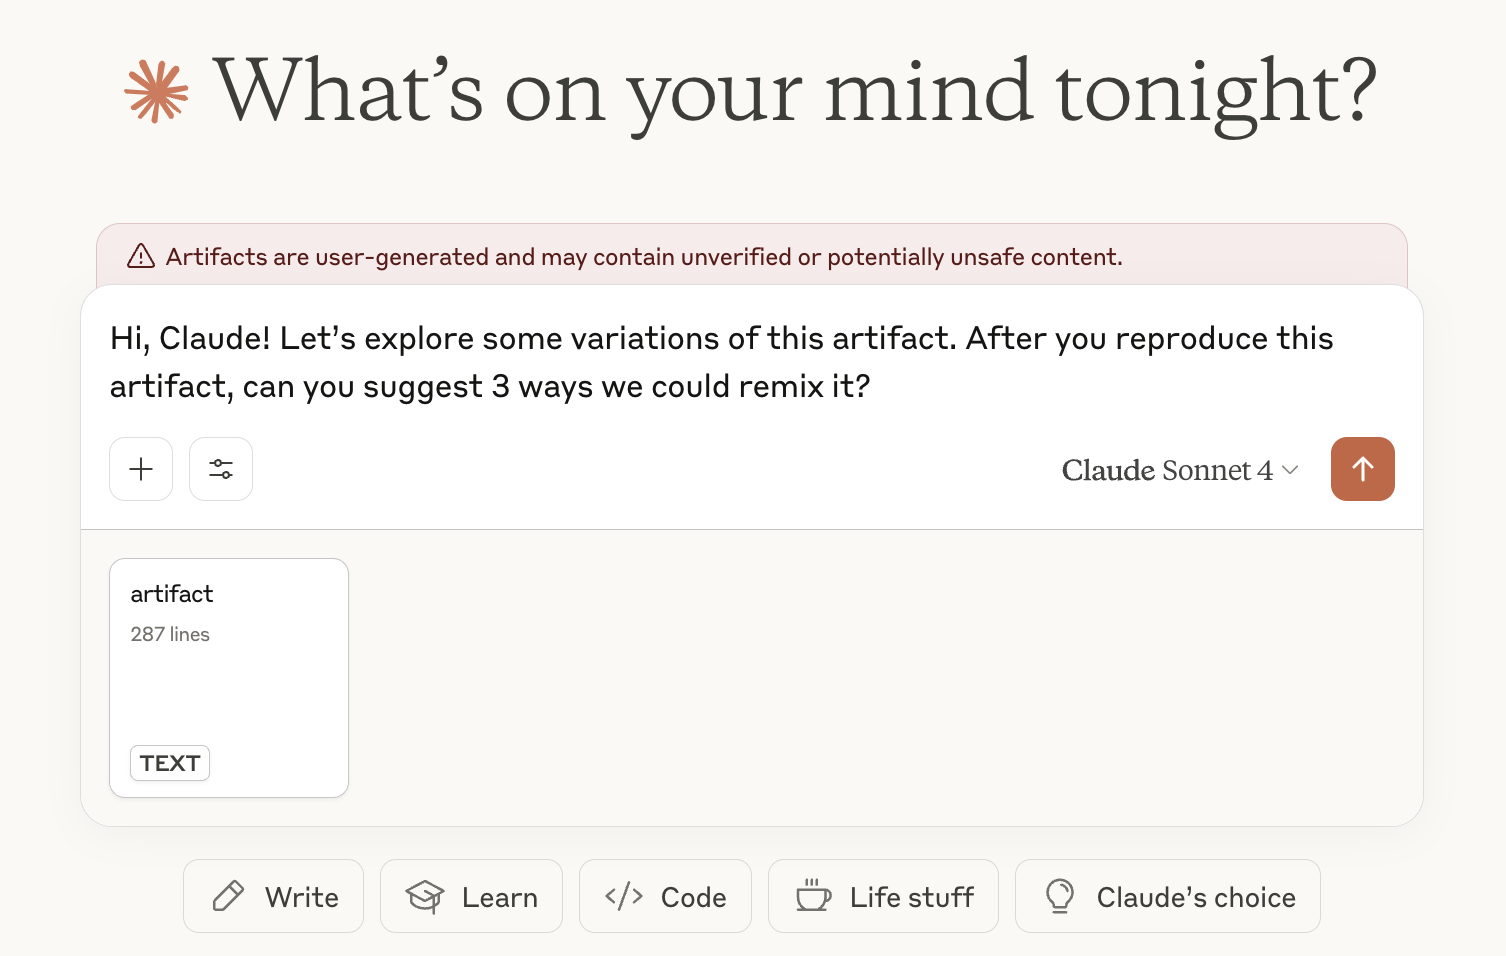Click the graduation cap Learn icon

point(425,896)
